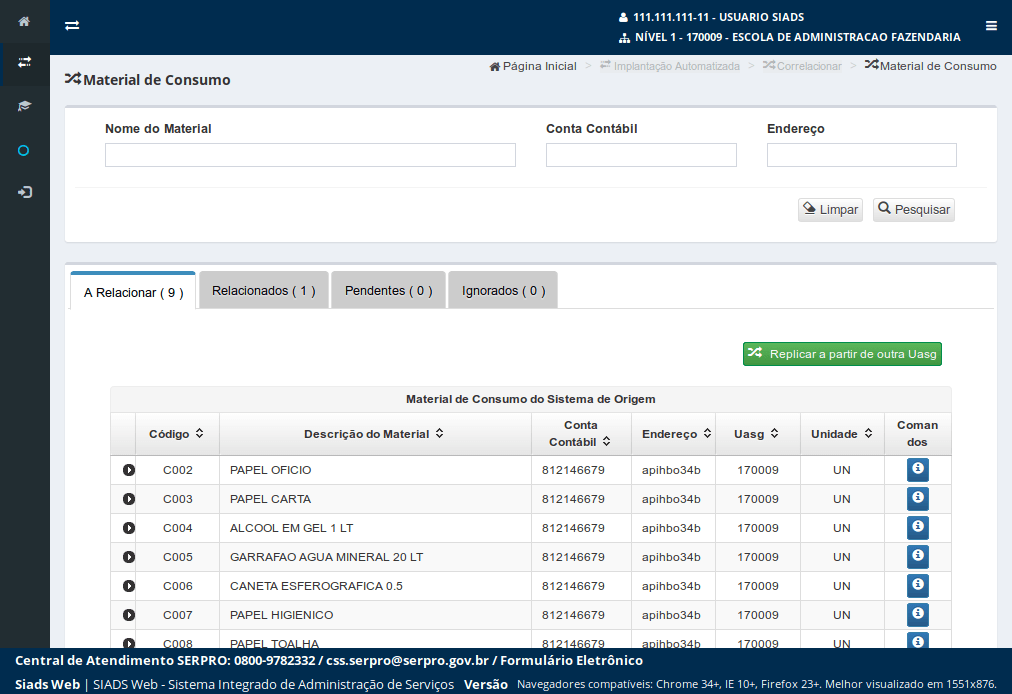
Task: Switch to the Ignorados tab
Action: click(503, 291)
